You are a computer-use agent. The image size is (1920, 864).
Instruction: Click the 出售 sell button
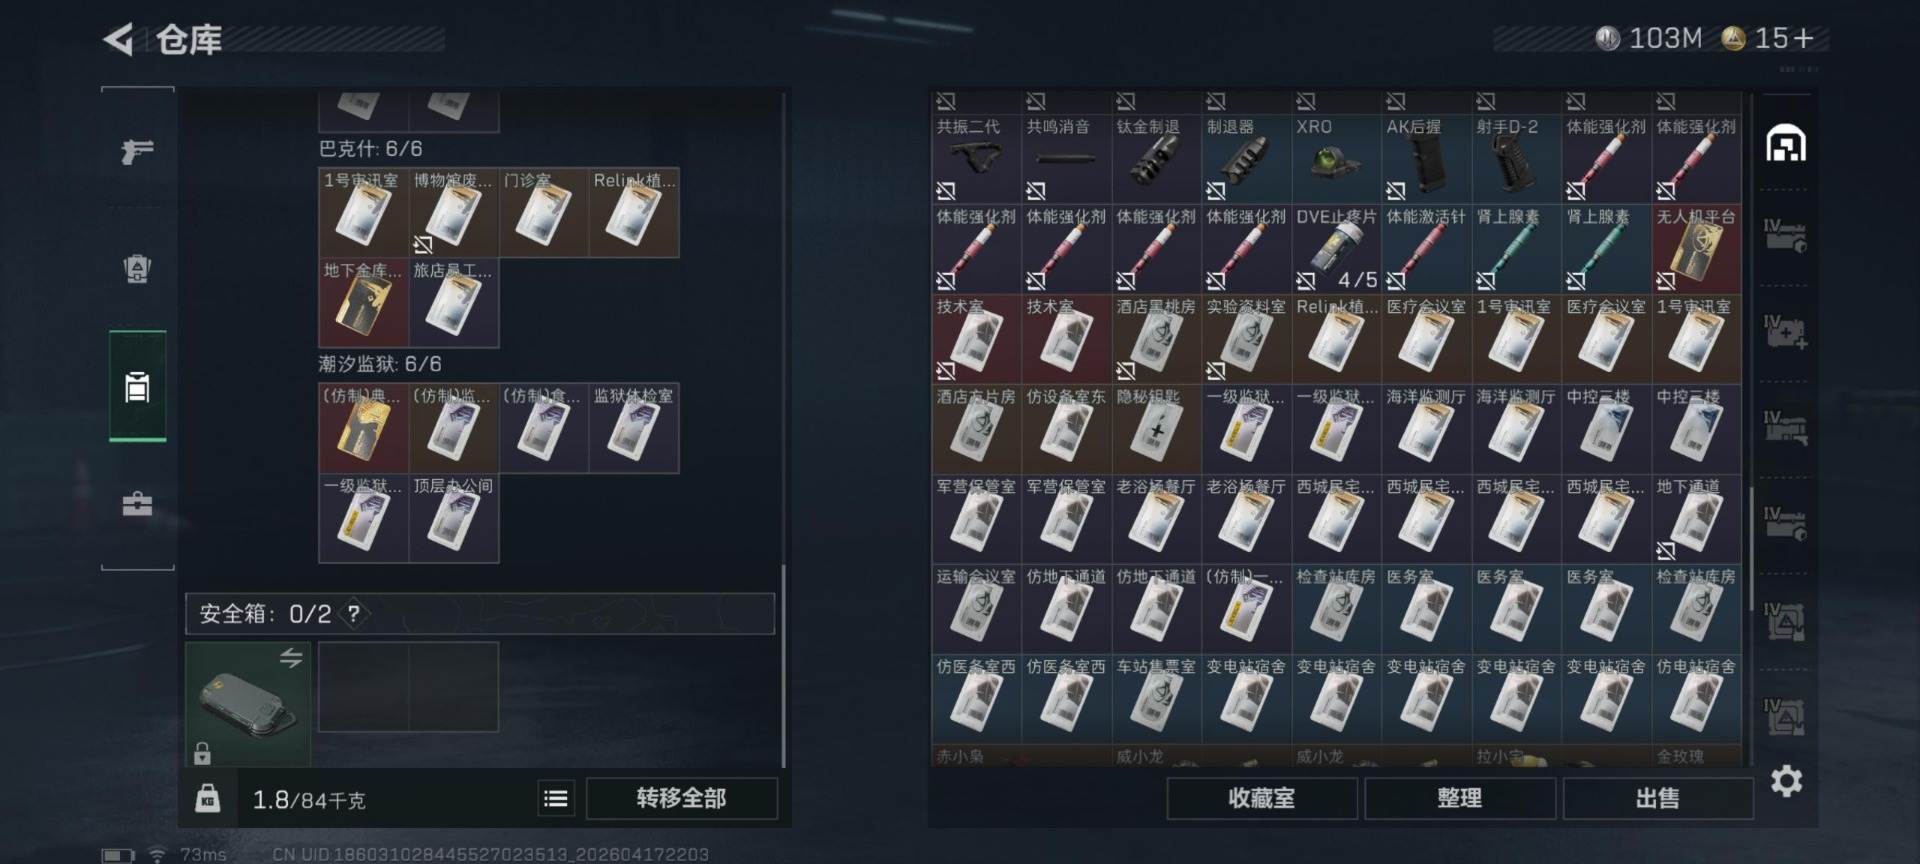click(1658, 798)
